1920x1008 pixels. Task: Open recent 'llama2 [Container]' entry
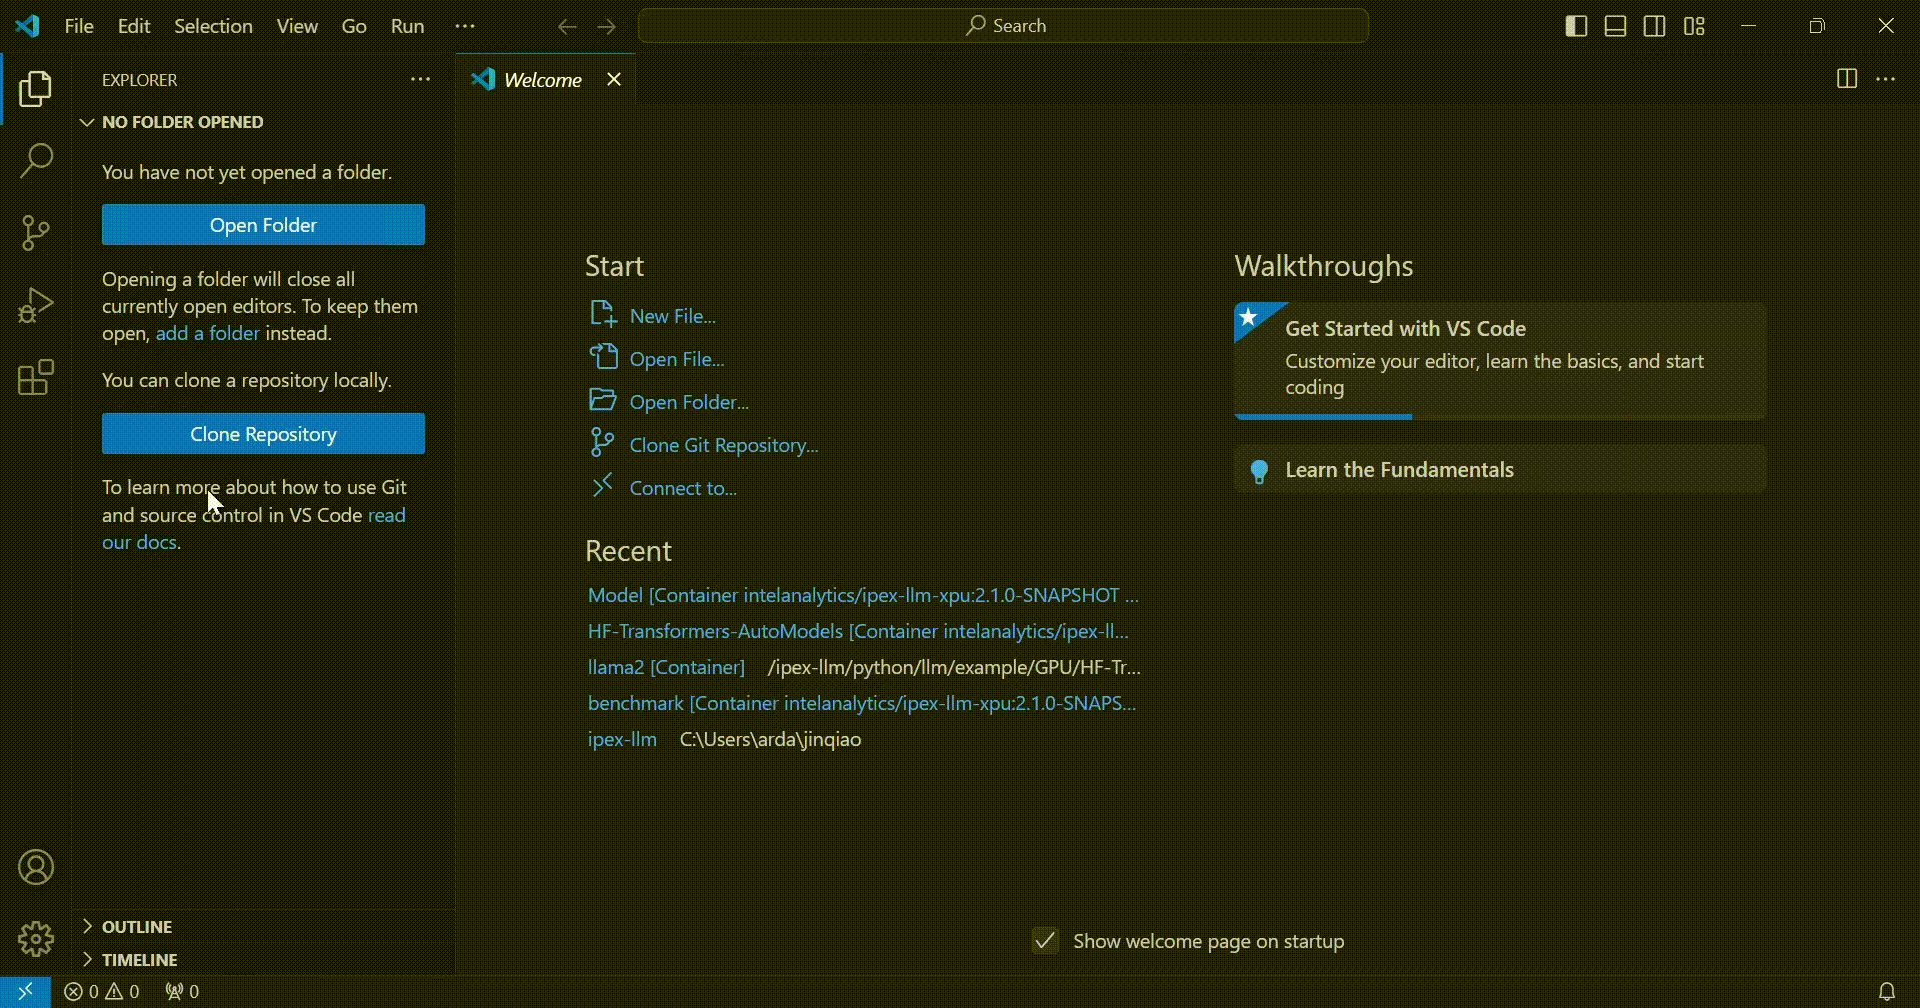[x=666, y=667]
